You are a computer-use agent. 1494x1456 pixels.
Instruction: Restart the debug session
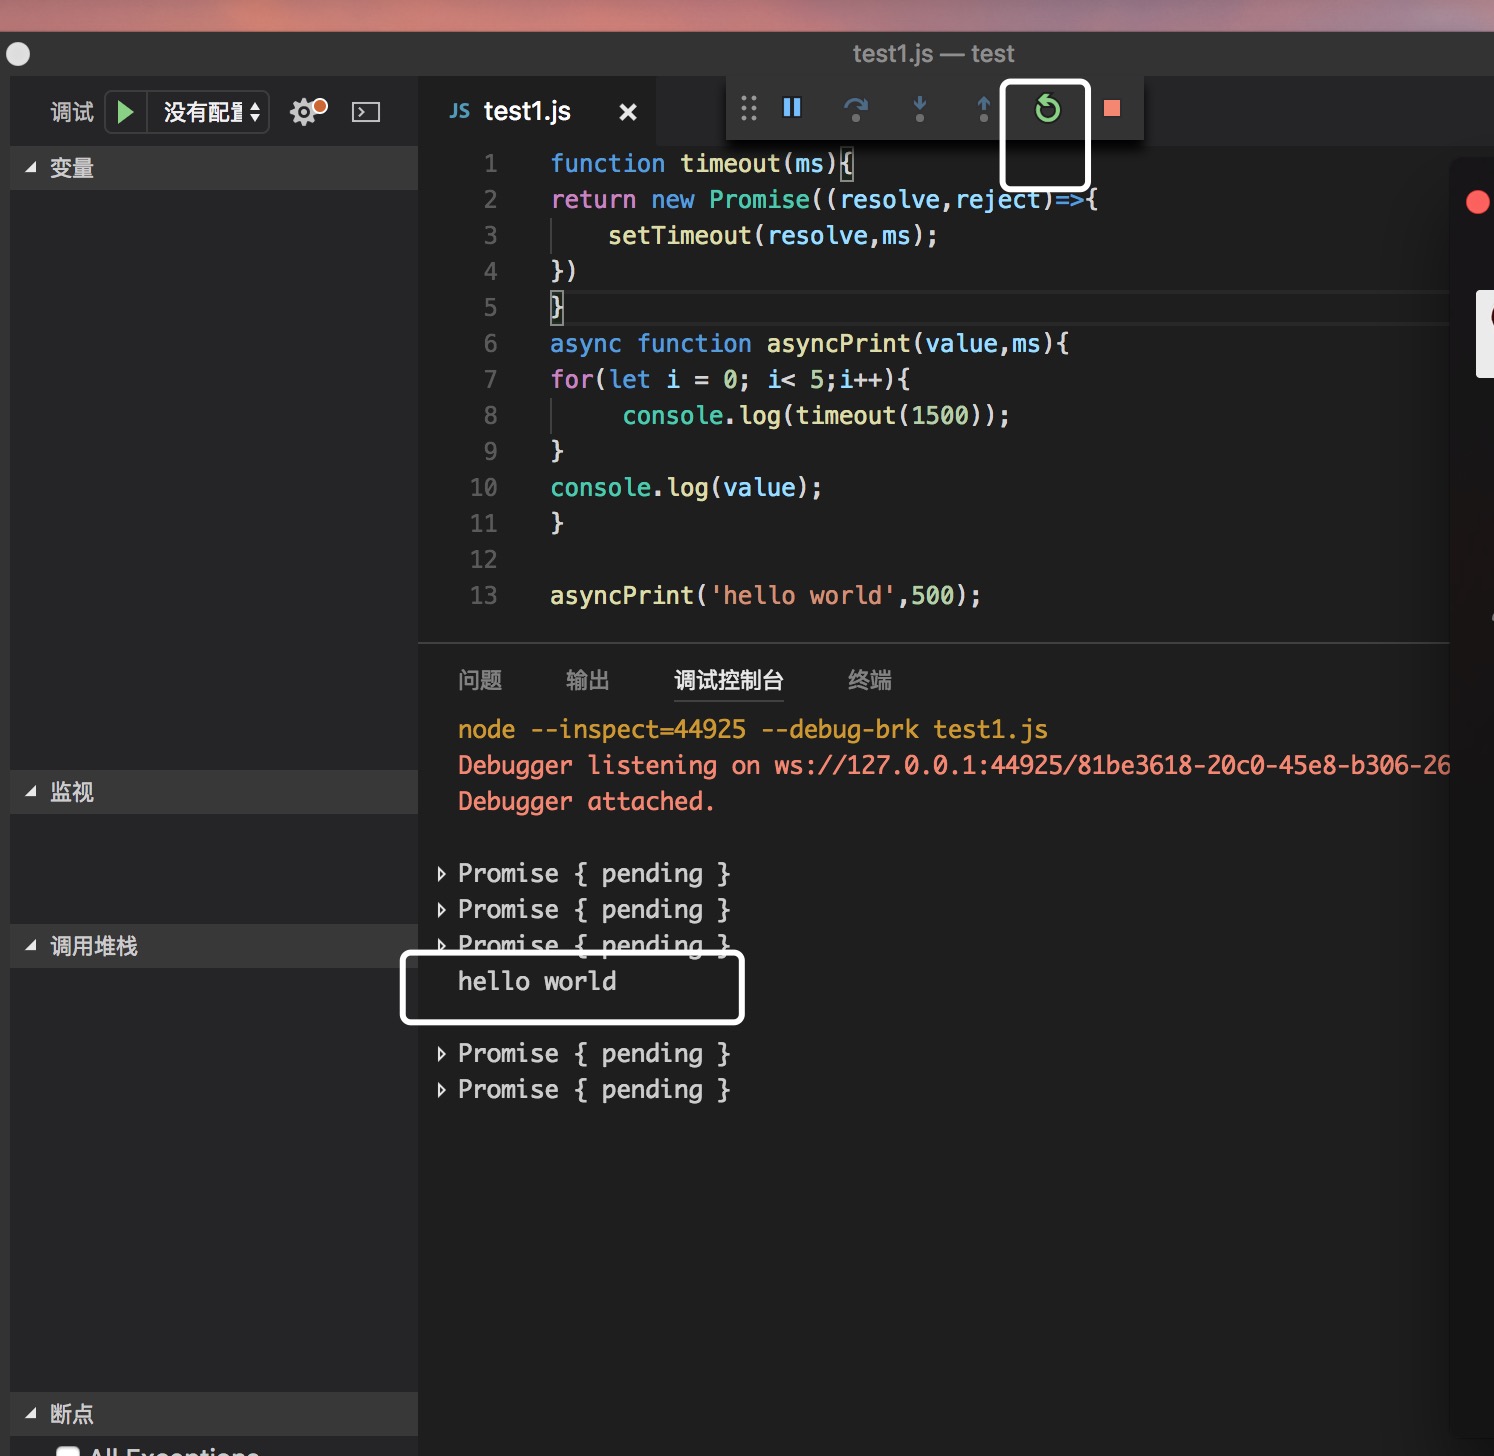pos(1045,110)
